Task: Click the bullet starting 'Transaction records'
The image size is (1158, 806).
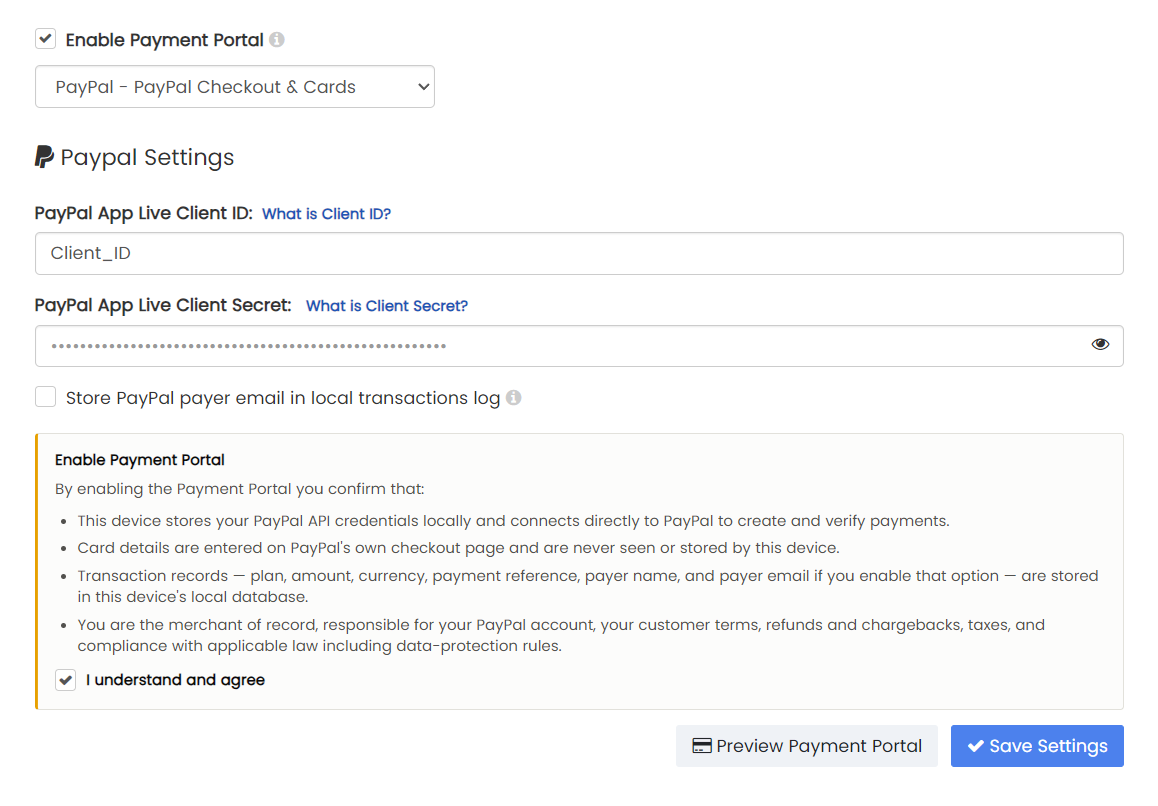Action: pos(588,586)
